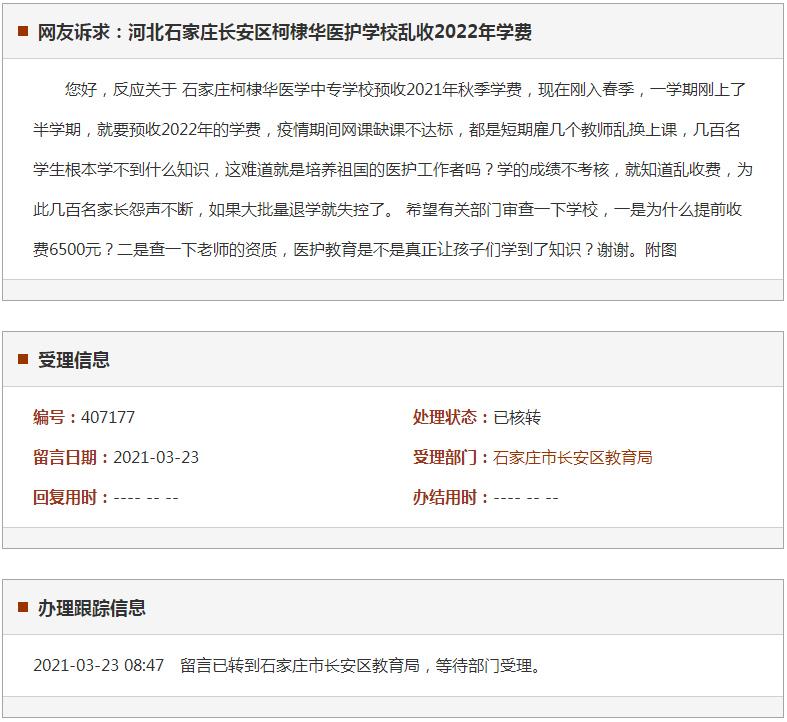Open the 石家庄市长安区教育局 department link
Image resolution: width=787 pixels, height=722 pixels.
tap(573, 458)
